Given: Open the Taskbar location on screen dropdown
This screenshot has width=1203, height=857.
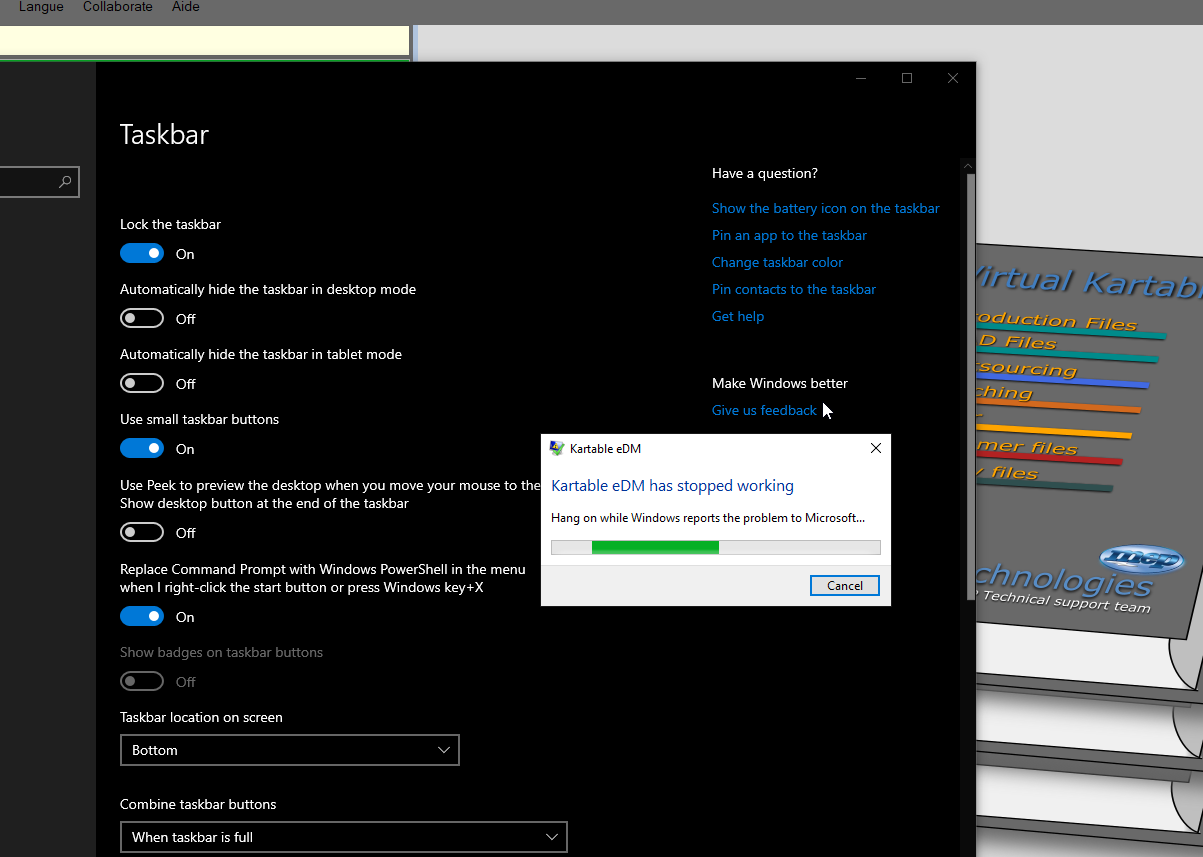Looking at the screenshot, I should [x=289, y=750].
